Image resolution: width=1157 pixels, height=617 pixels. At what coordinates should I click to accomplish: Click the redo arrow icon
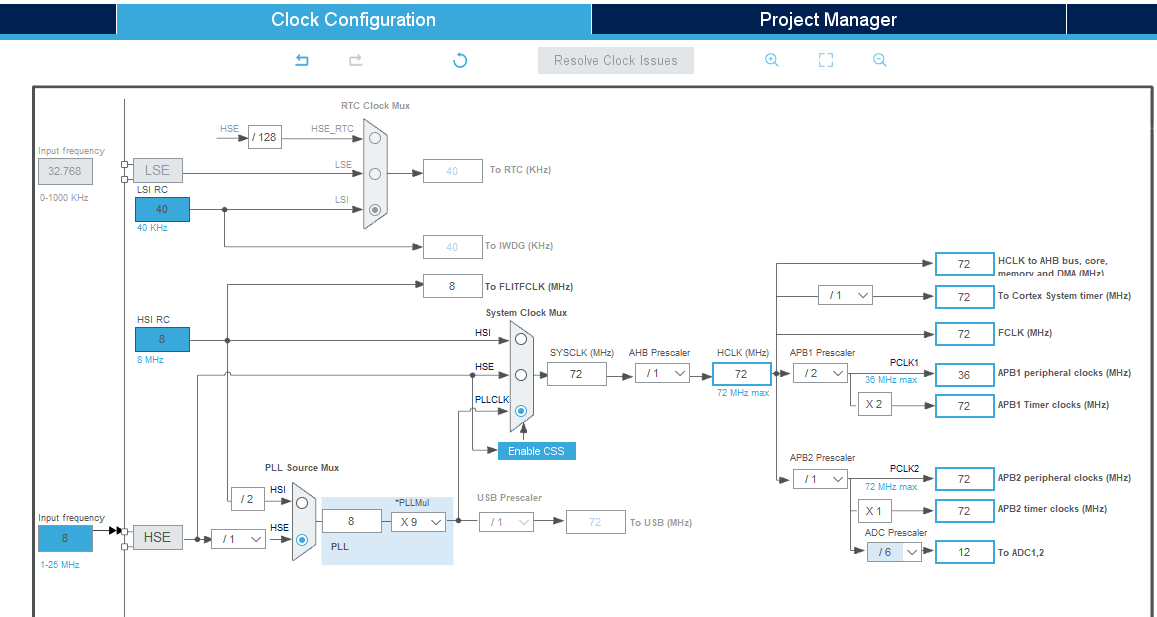click(356, 61)
